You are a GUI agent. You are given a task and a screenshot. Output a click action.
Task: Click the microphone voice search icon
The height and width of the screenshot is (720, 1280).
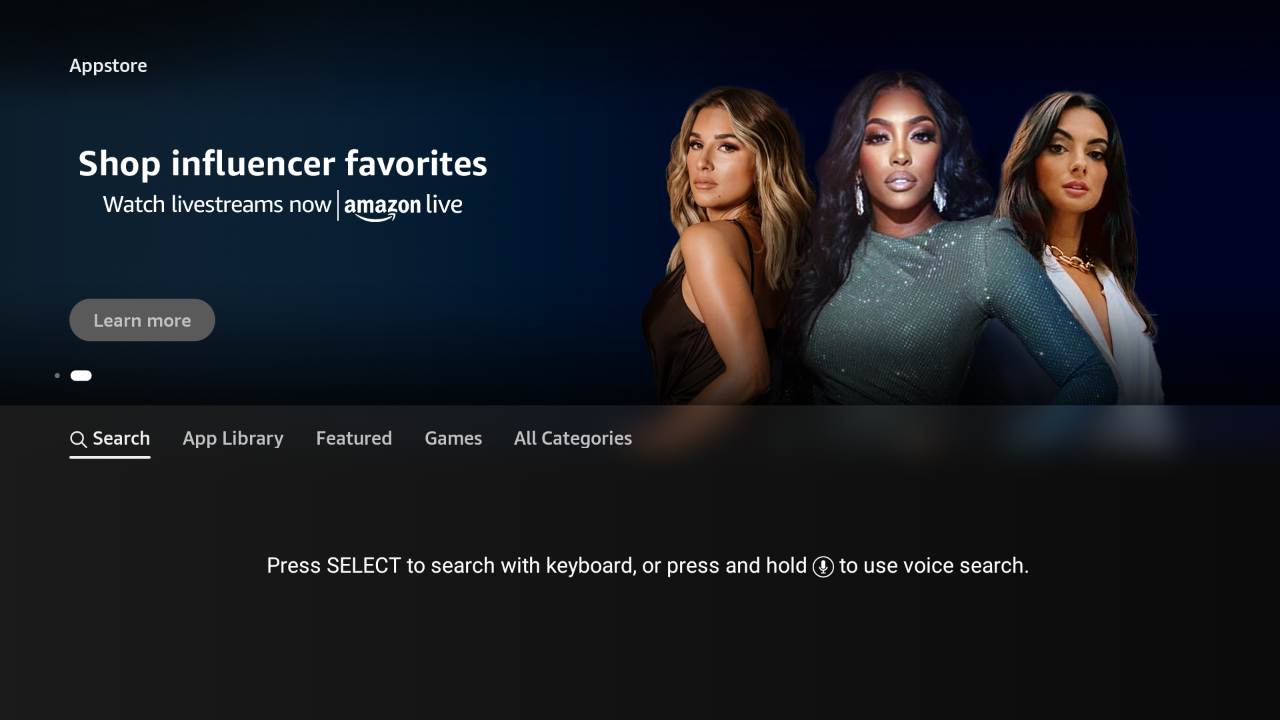tap(823, 567)
